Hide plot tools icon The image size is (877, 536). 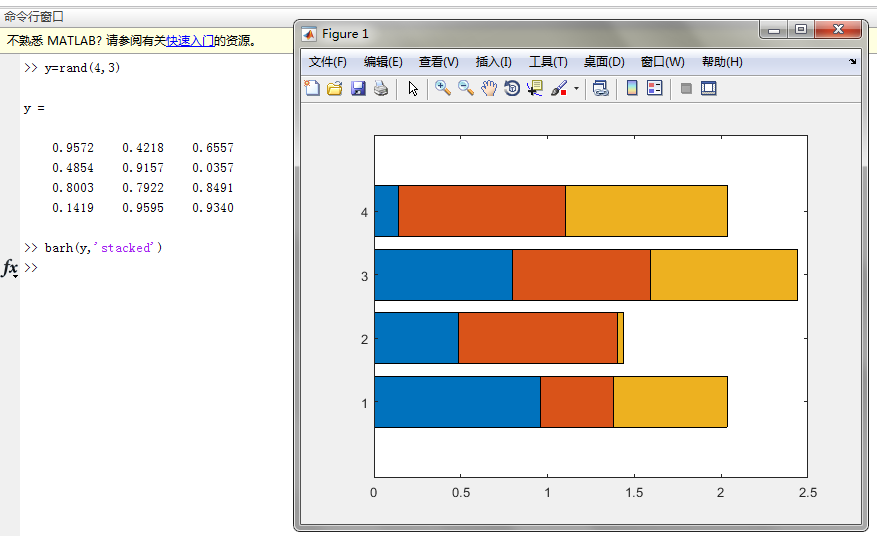tap(686, 88)
